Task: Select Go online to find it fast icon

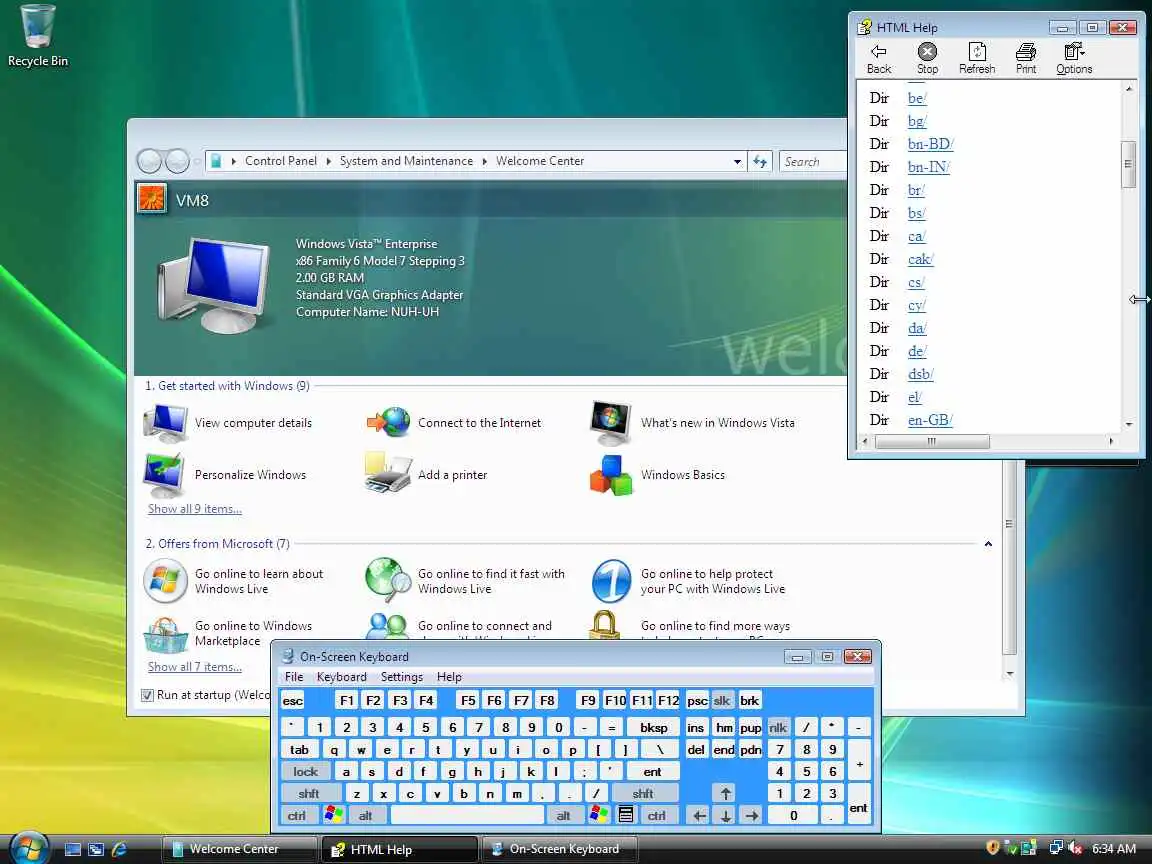Action: point(388,580)
